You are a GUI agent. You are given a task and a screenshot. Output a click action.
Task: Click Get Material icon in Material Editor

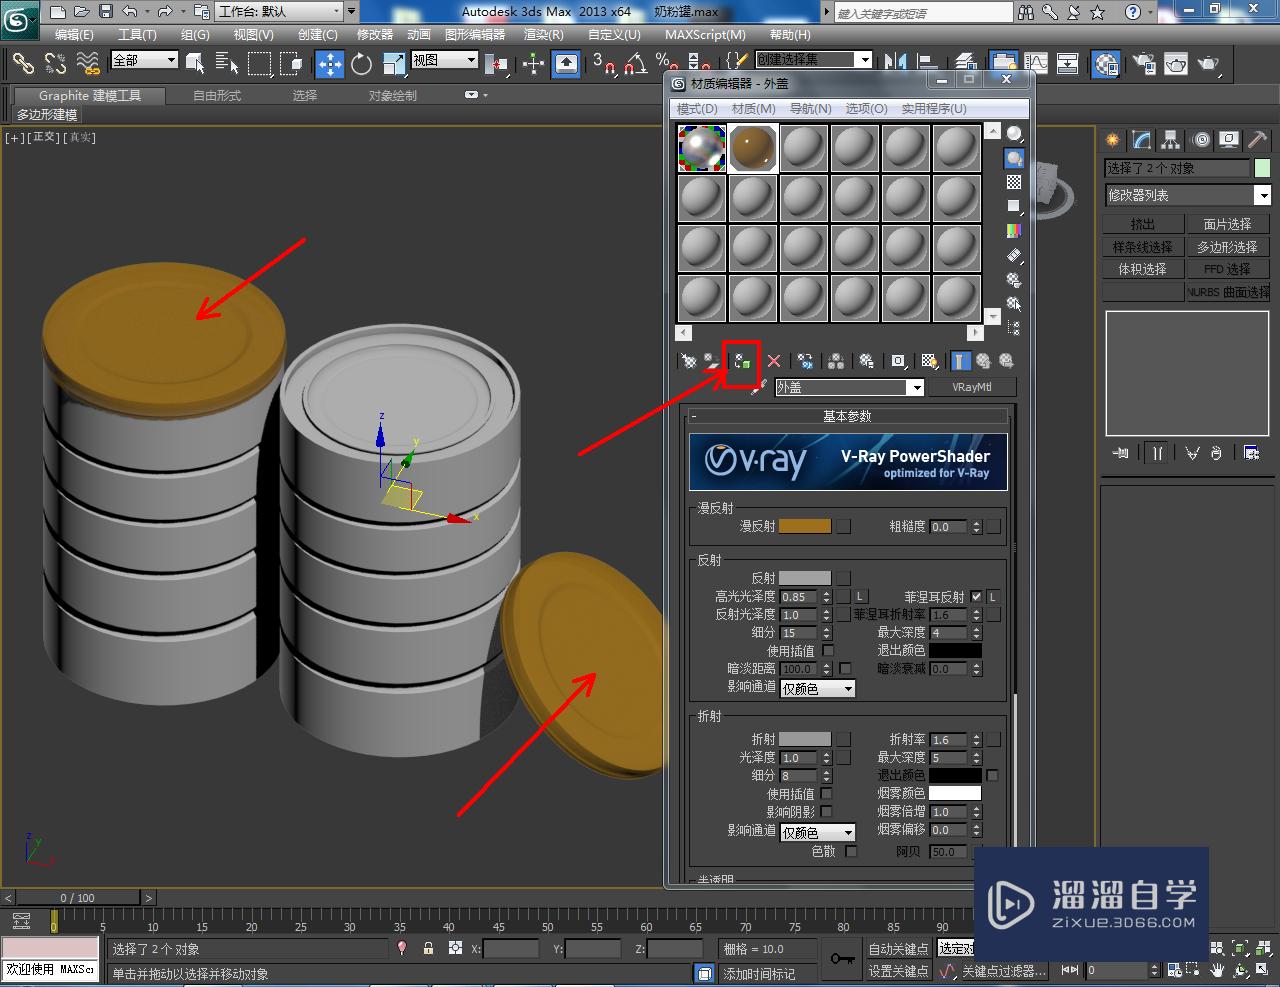point(688,361)
